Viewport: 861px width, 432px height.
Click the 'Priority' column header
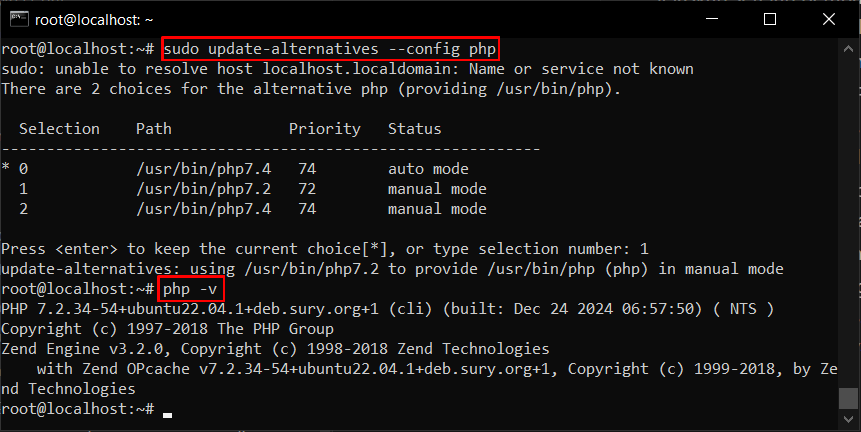pyautogui.click(x=325, y=129)
